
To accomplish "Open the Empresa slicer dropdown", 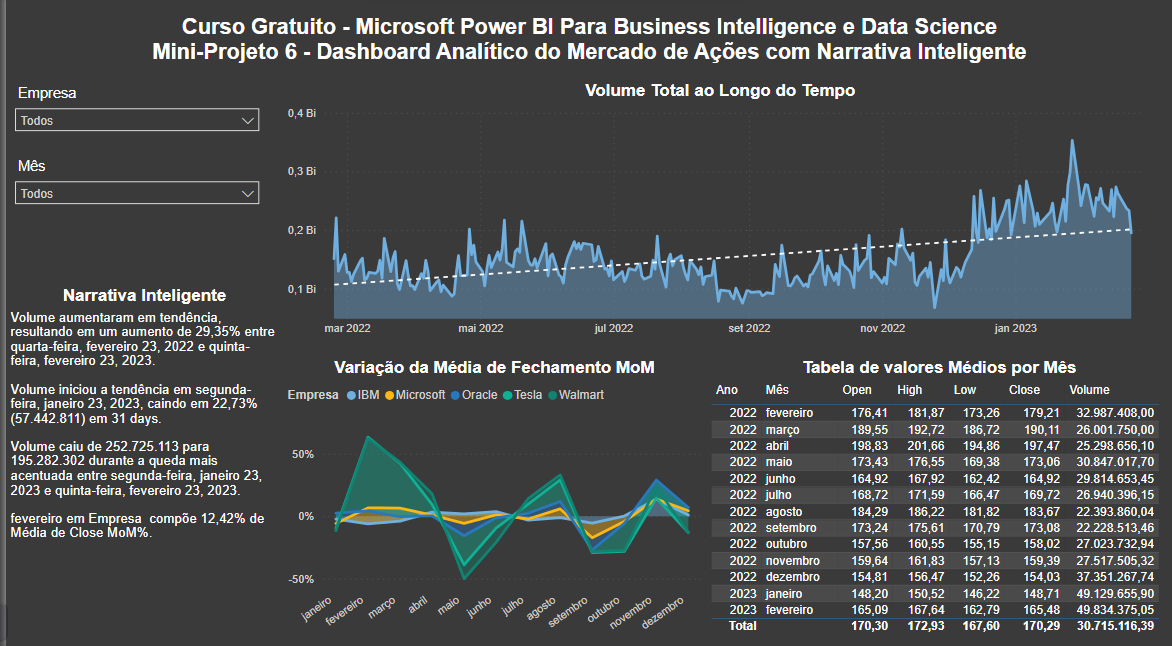I will click(x=137, y=121).
